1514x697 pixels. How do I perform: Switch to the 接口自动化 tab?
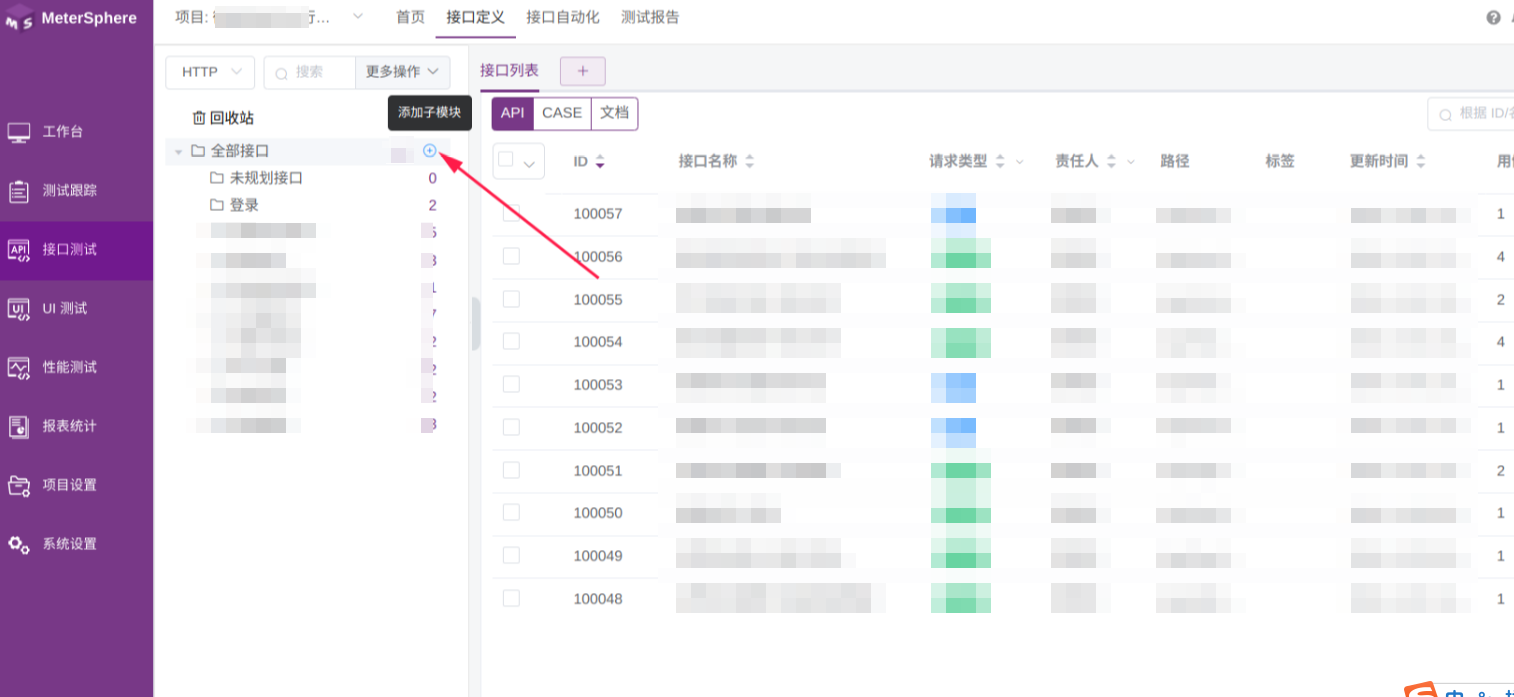563,17
